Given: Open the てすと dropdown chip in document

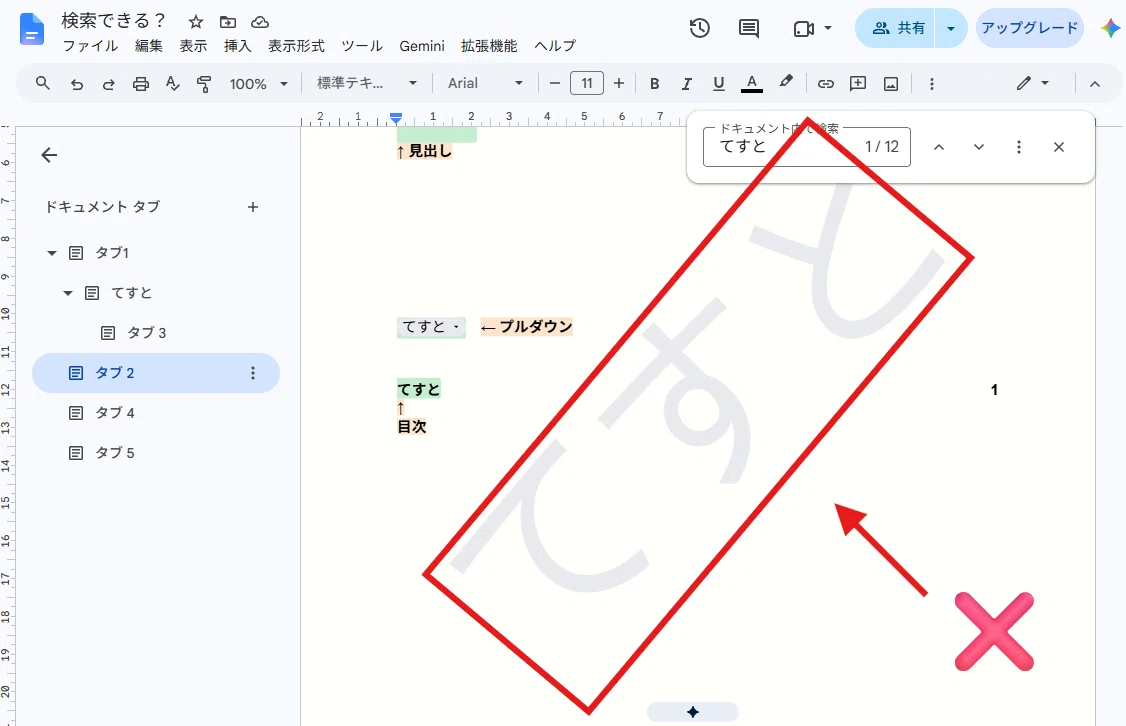Looking at the screenshot, I should point(432,327).
